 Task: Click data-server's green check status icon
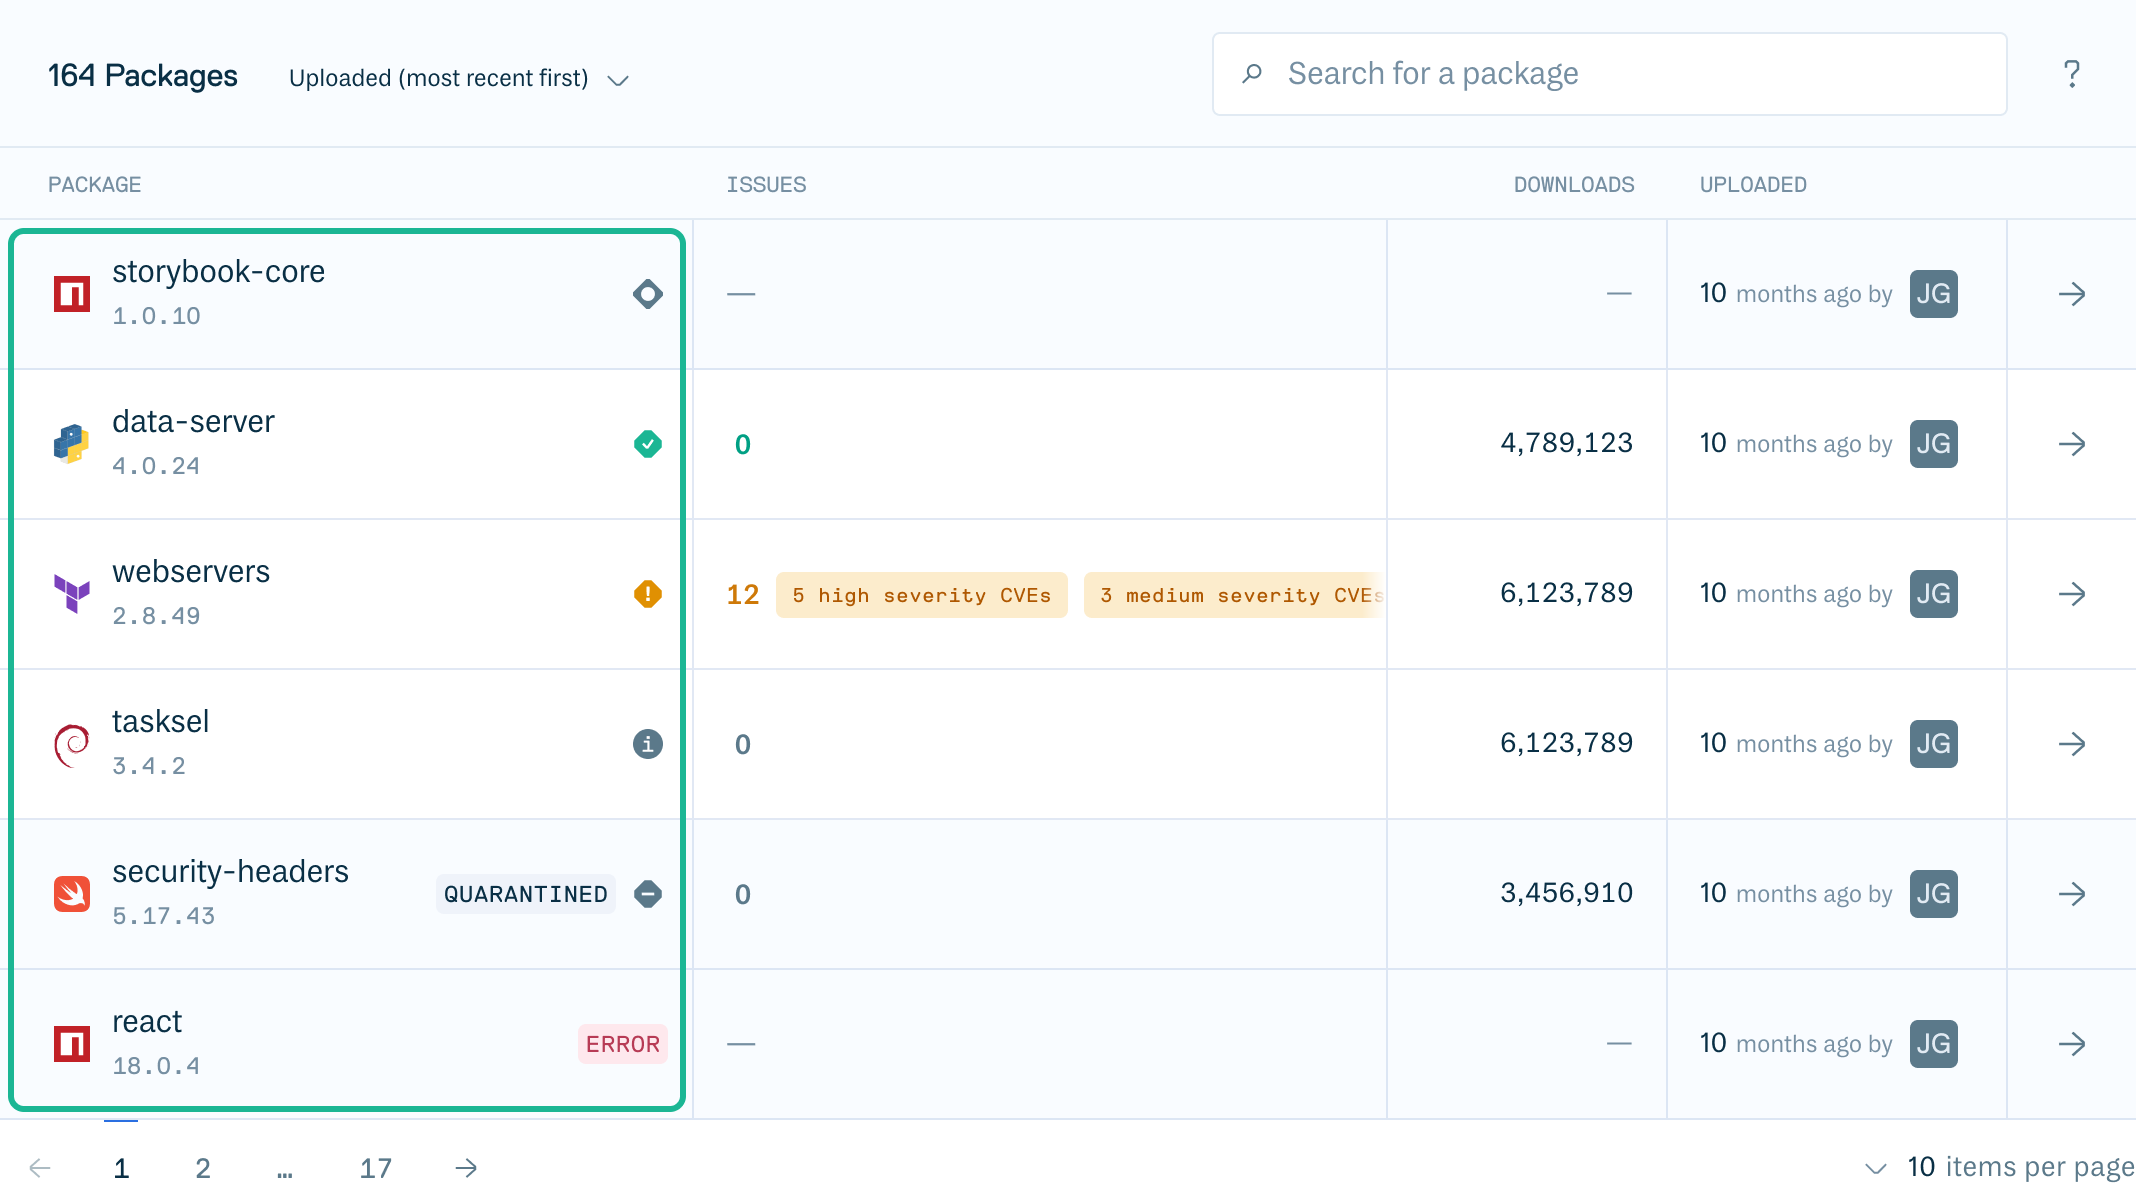(x=648, y=444)
